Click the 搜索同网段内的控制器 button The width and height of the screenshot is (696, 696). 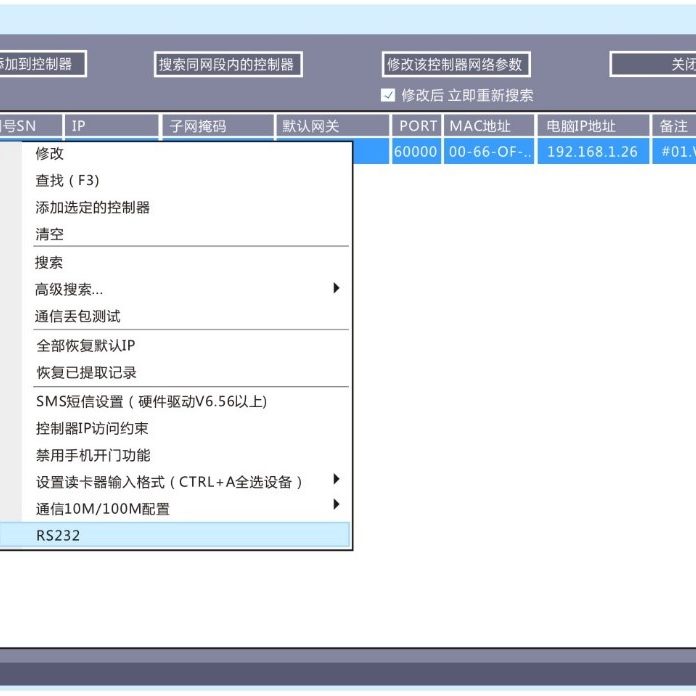(x=227, y=64)
